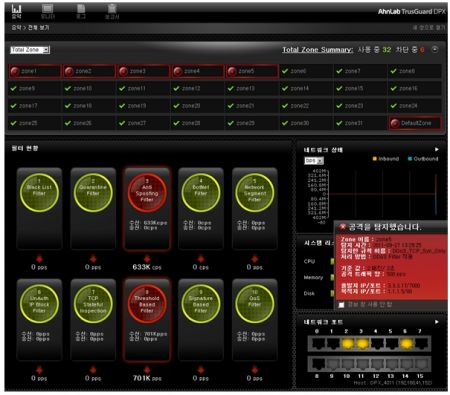Click the red Threshold Based Filter circle
This screenshot has width=450, height=395.
click(x=147, y=304)
